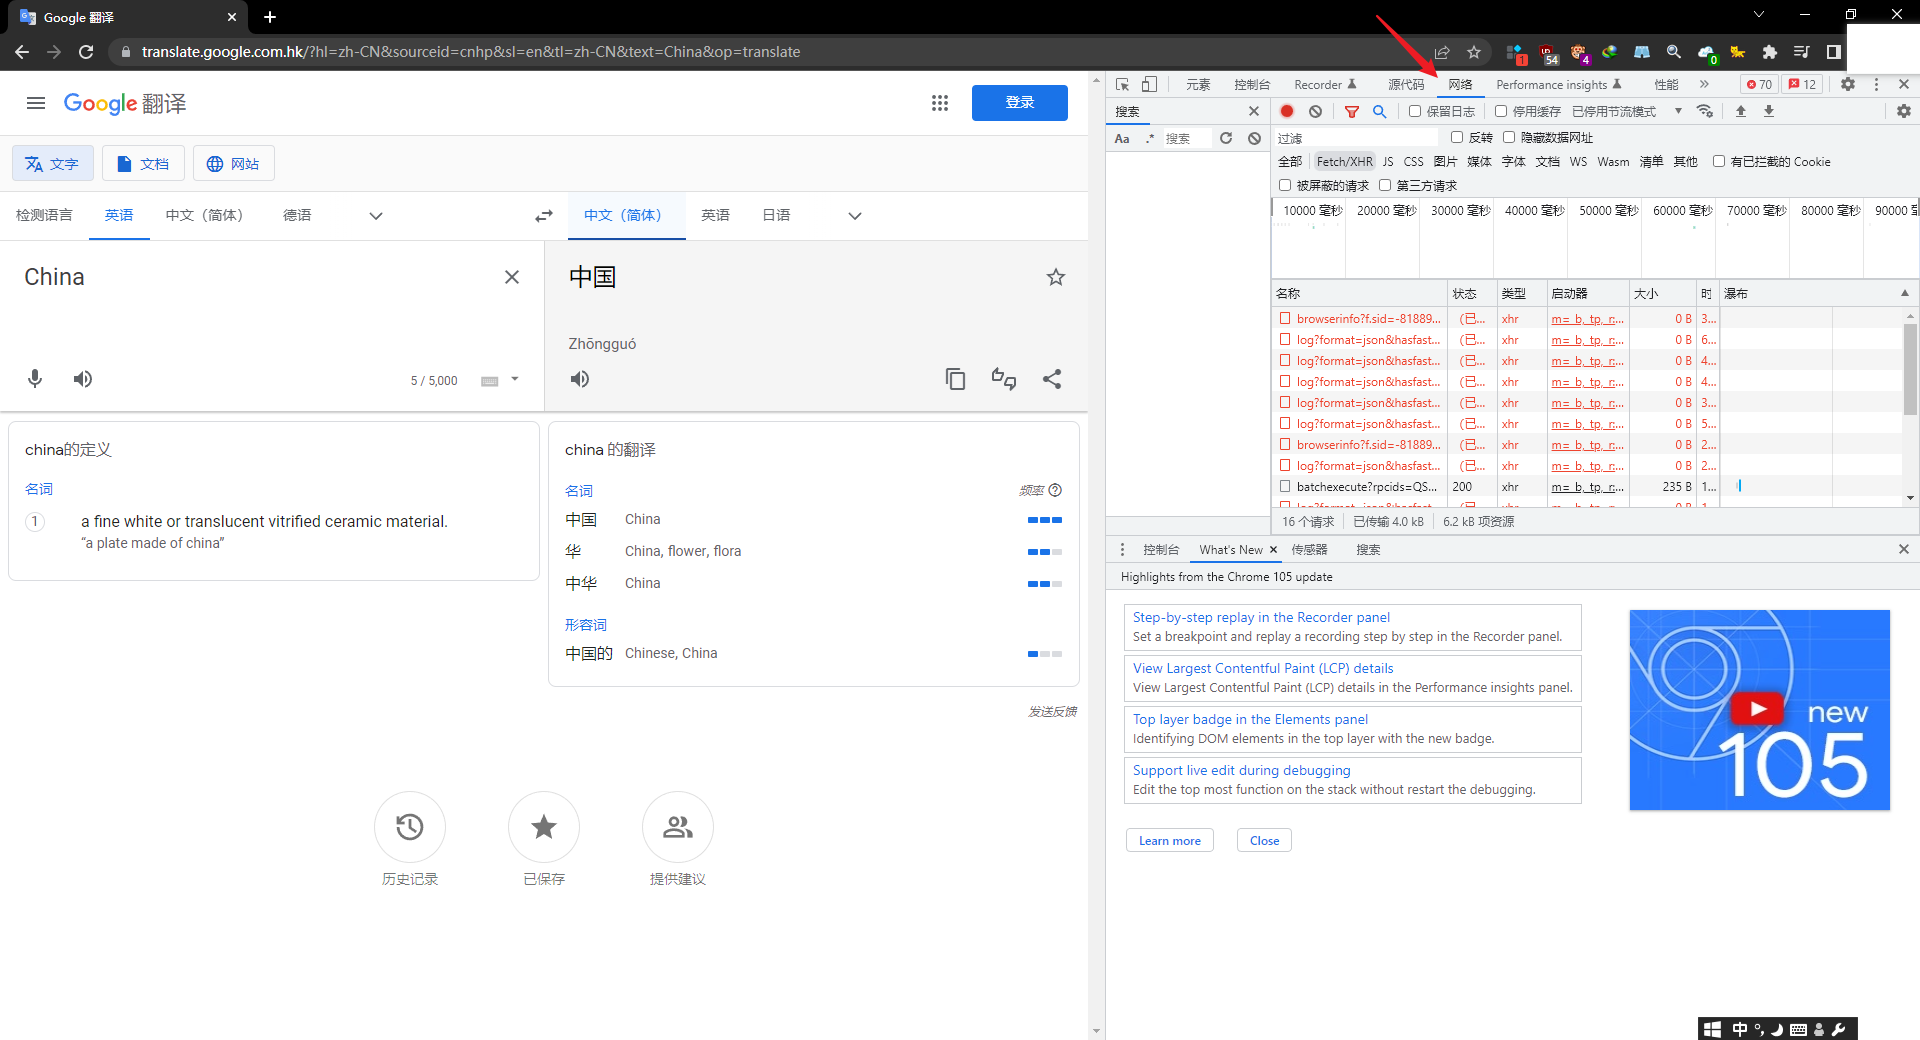Click the Chrome 105 video thumbnail
The width and height of the screenshot is (1920, 1040).
1759,710
